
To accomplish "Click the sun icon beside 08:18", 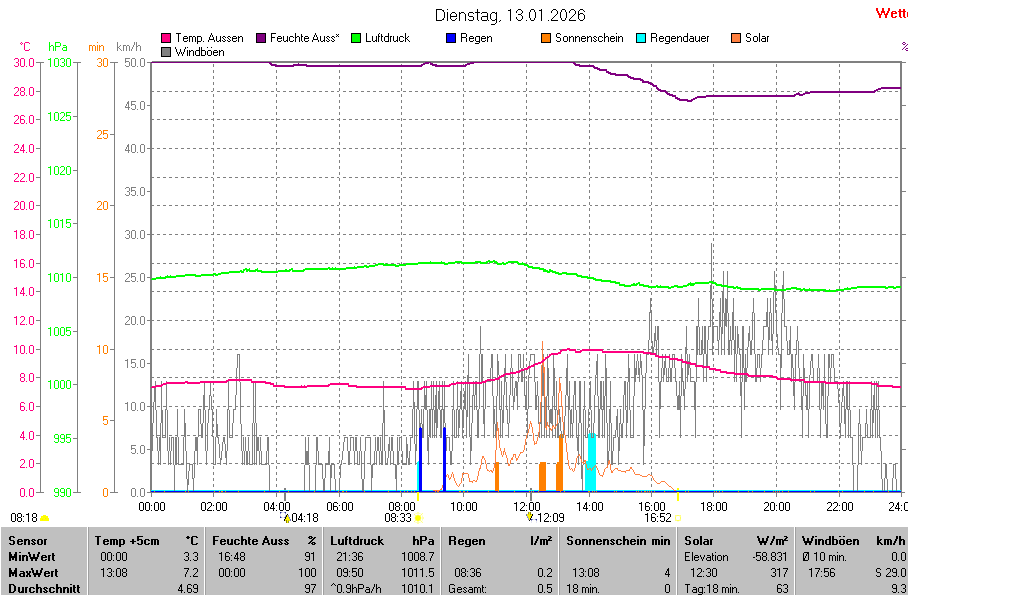I will [45, 519].
